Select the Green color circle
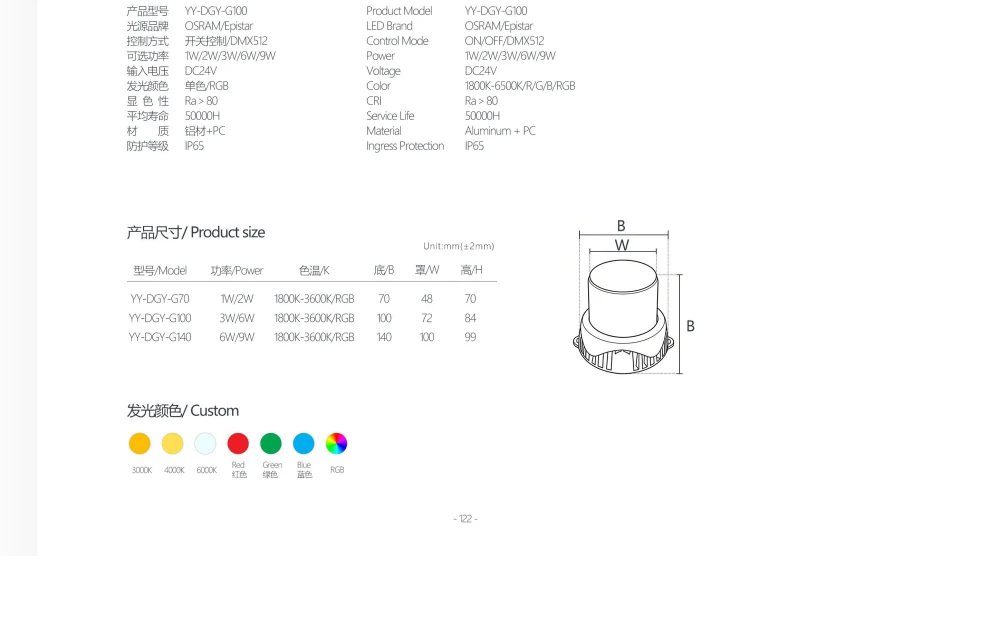 coord(270,443)
